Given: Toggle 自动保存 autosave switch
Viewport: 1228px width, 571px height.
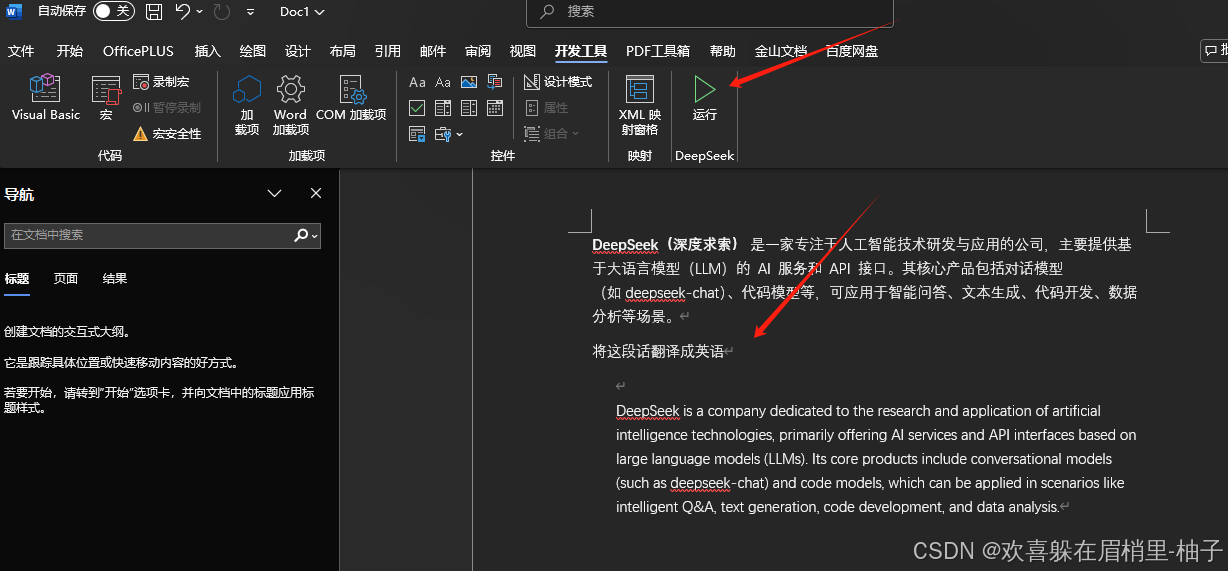Looking at the screenshot, I should (x=114, y=11).
